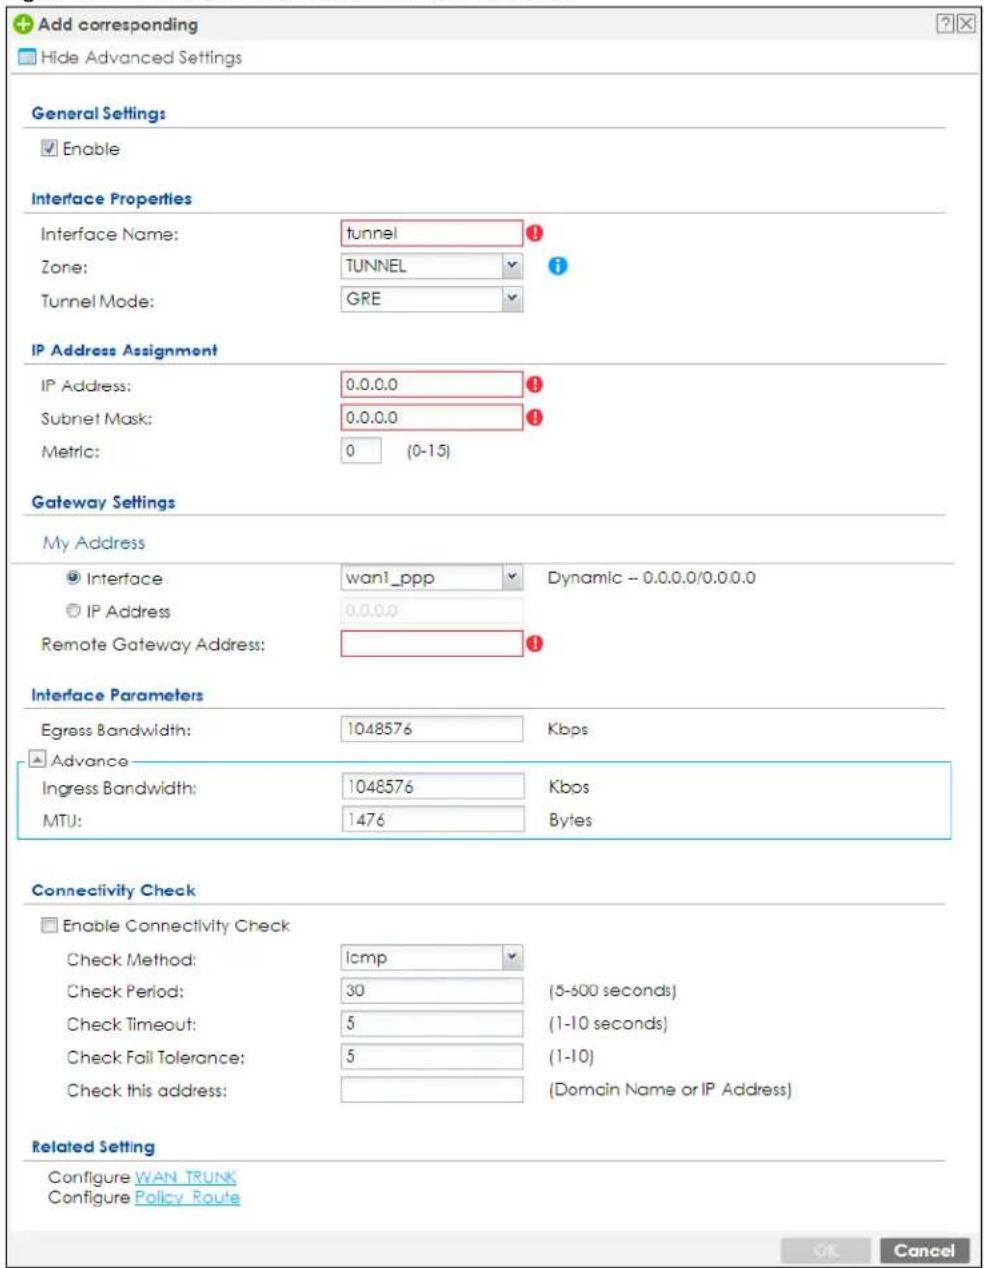
Task: Click the Connectivity Check section heading
Action: [x=114, y=890]
